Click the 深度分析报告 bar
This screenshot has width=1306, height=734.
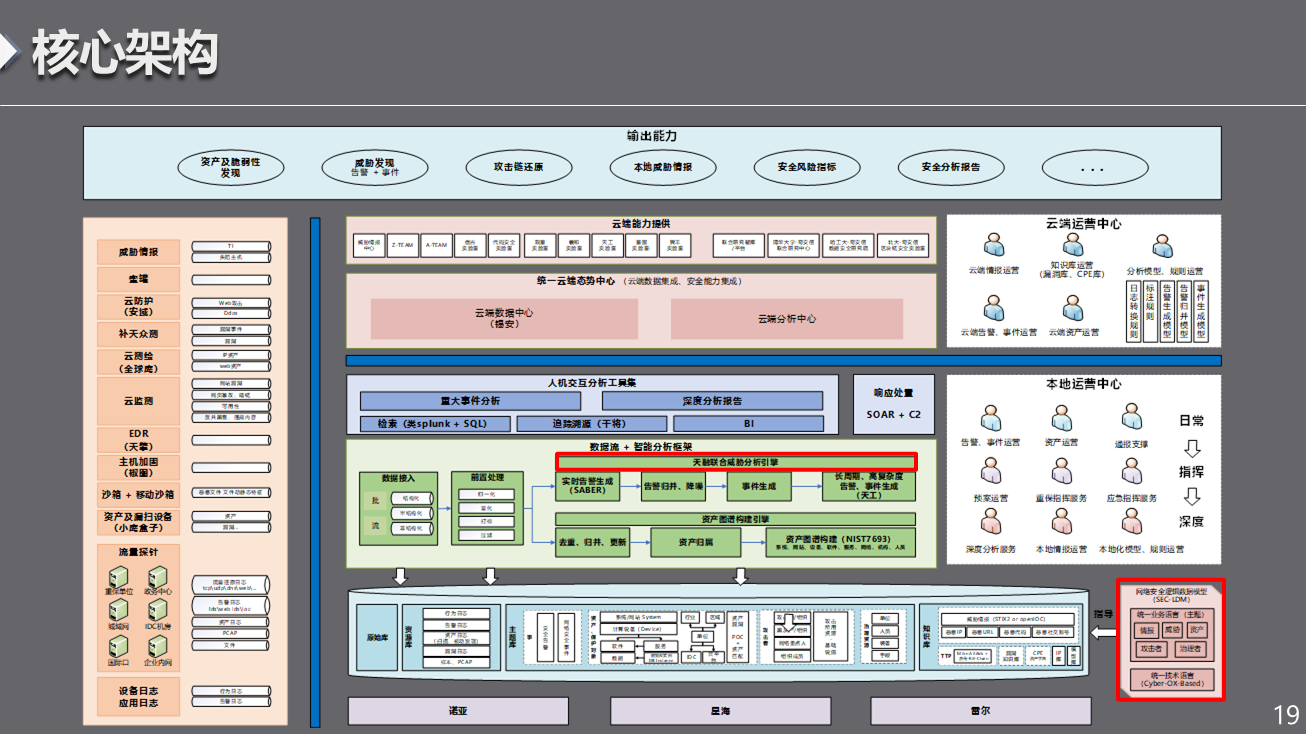[712, 401]
